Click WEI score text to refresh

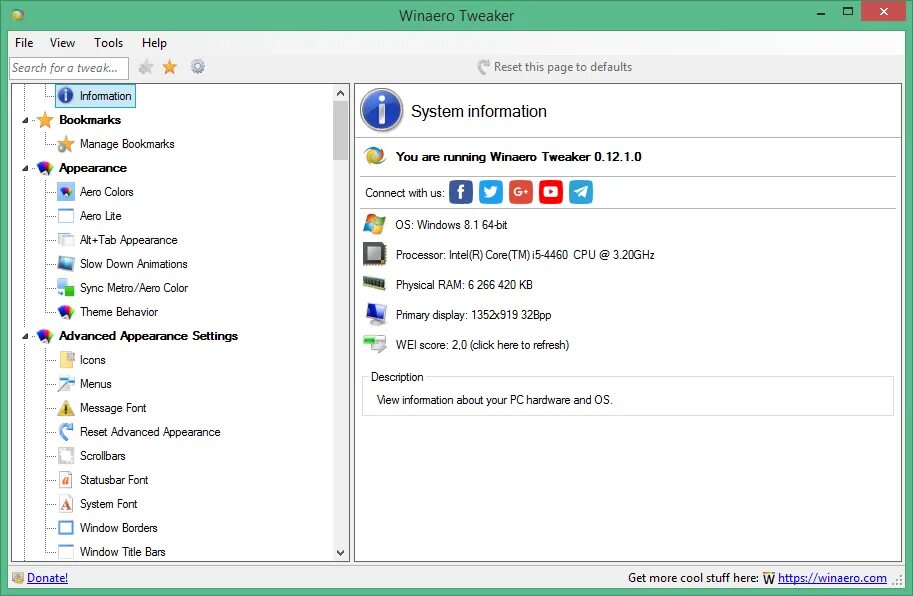coord(482,345)
